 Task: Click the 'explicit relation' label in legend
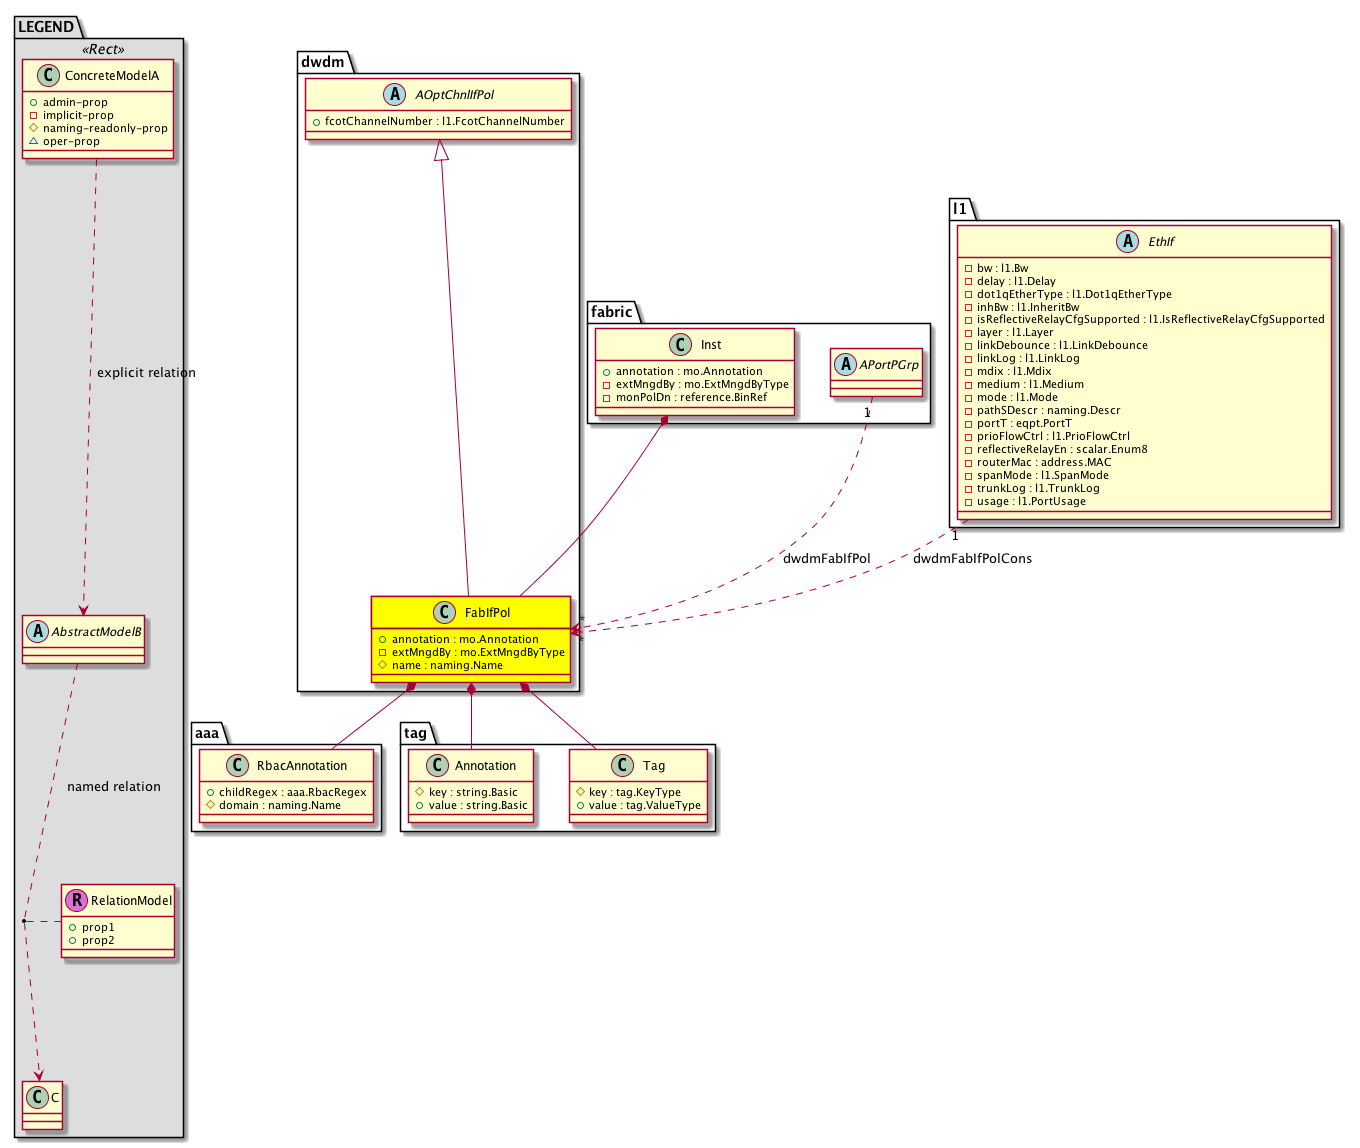(x=146, y=373)
